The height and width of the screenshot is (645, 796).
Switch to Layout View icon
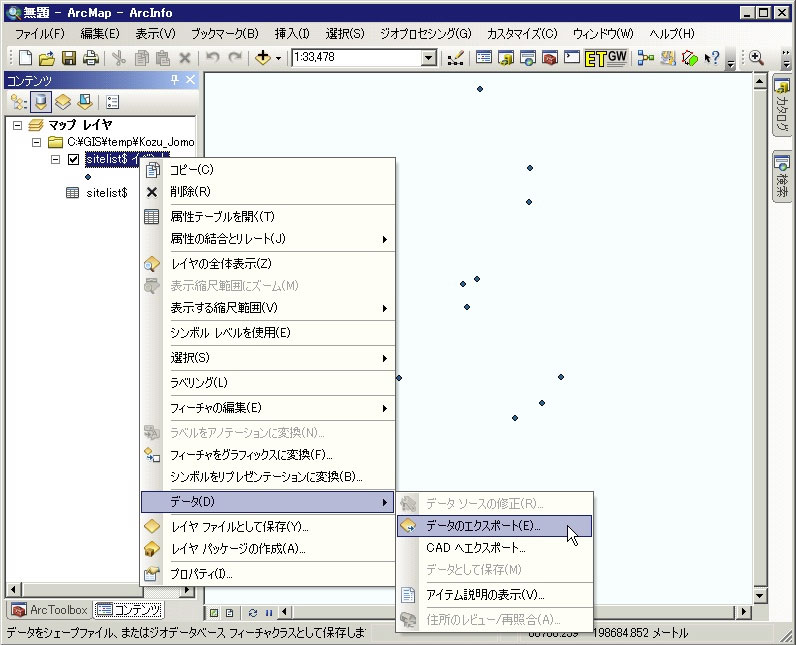(229, 613)
